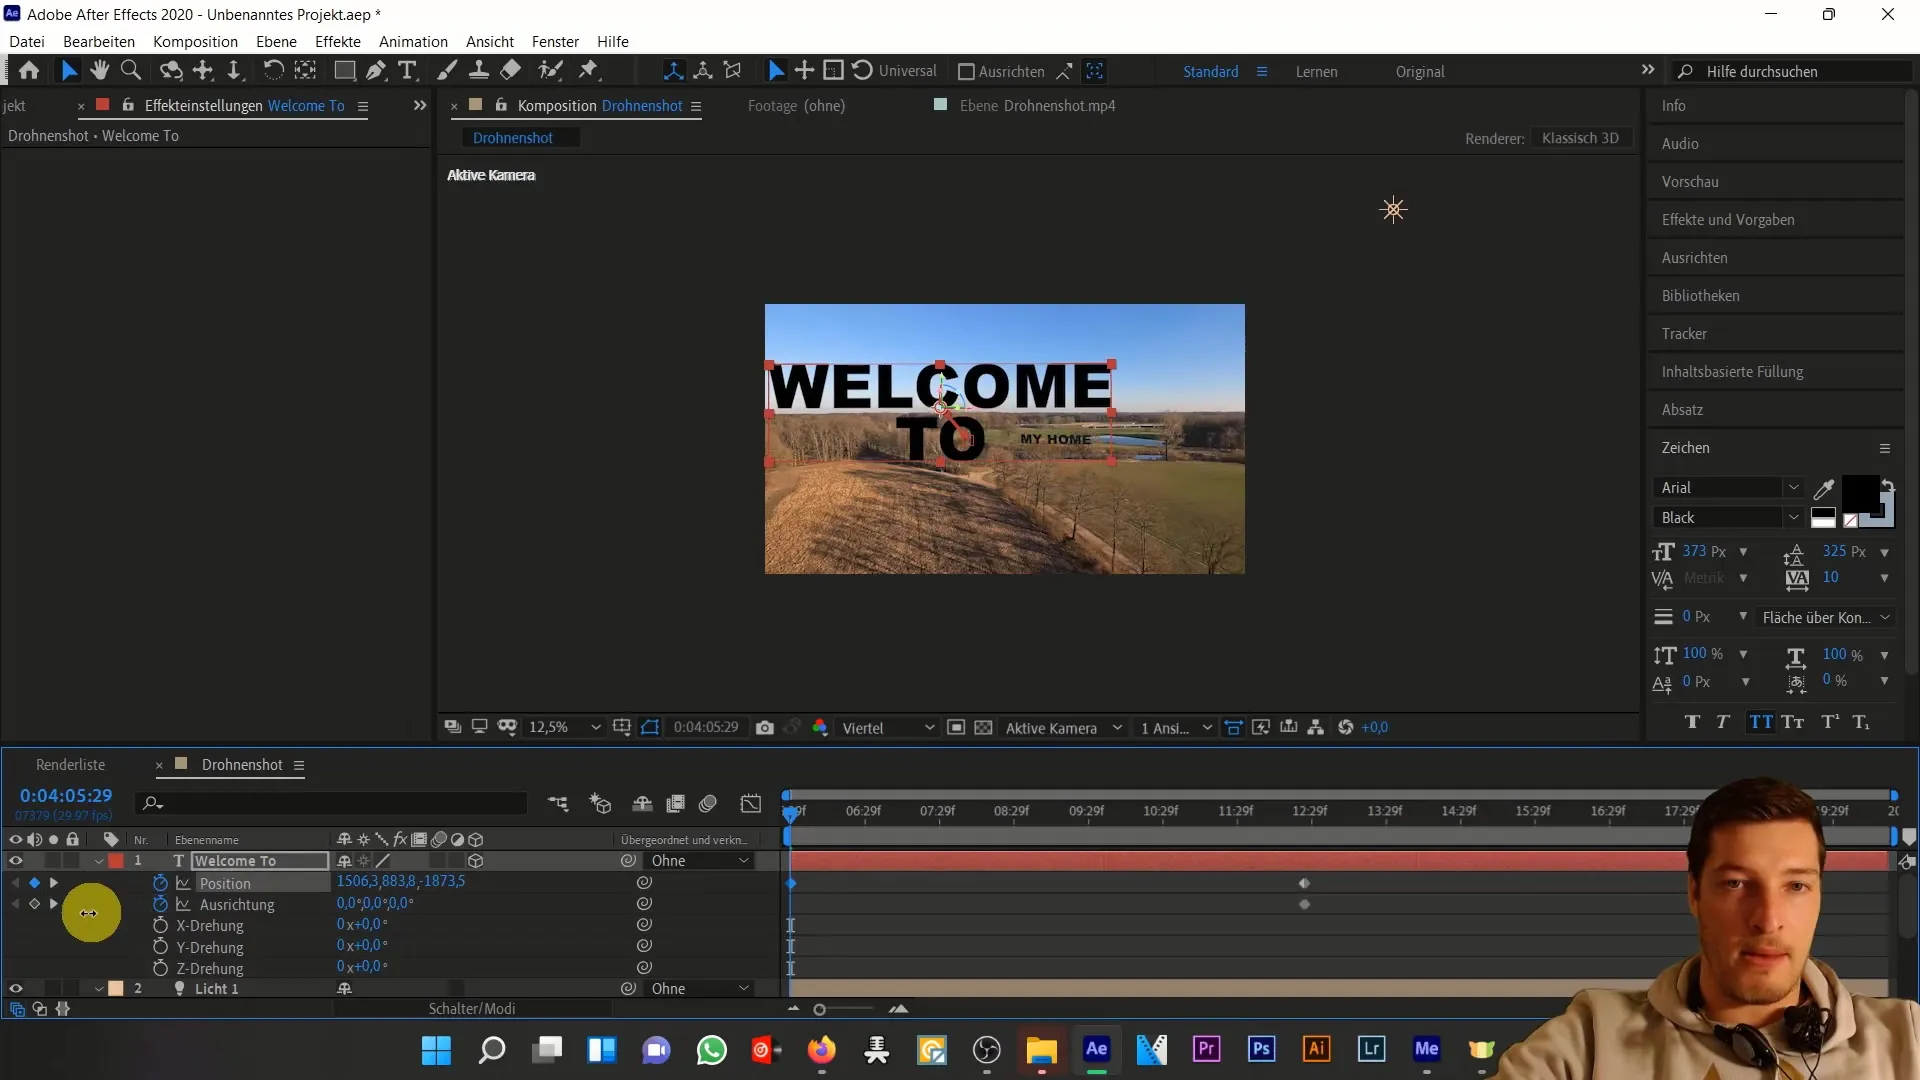Open the Viertel resolution dropdown

pos(888,728)
